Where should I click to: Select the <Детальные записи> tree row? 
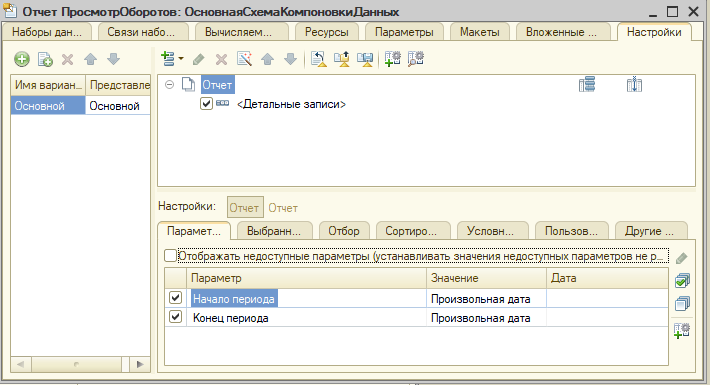click(x=291, y=104)
